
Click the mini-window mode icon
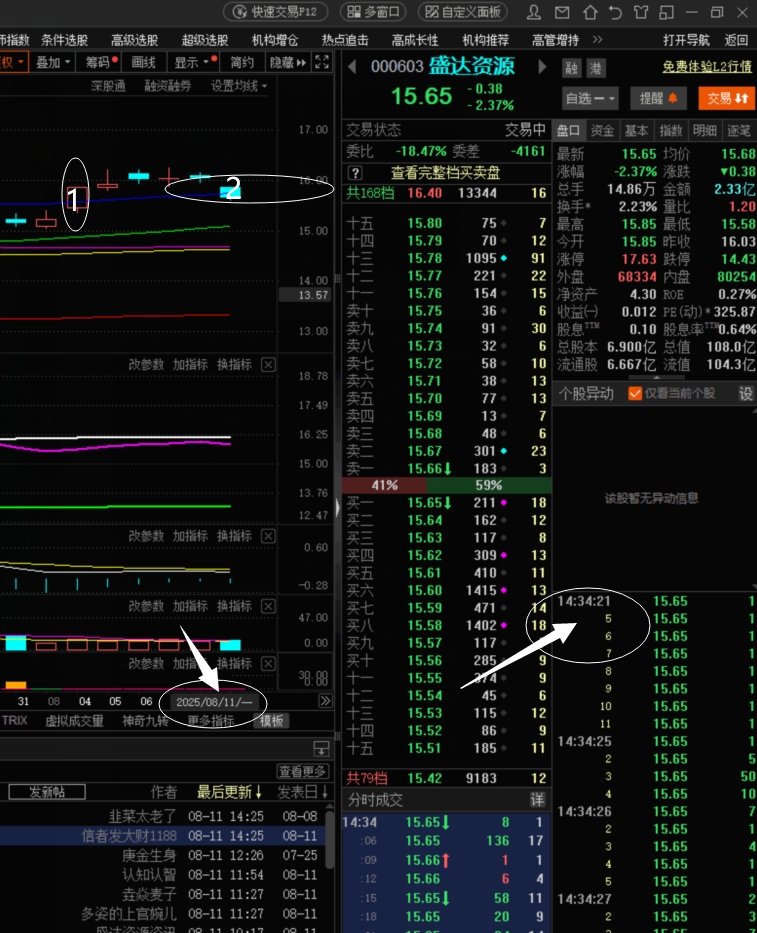667,12
